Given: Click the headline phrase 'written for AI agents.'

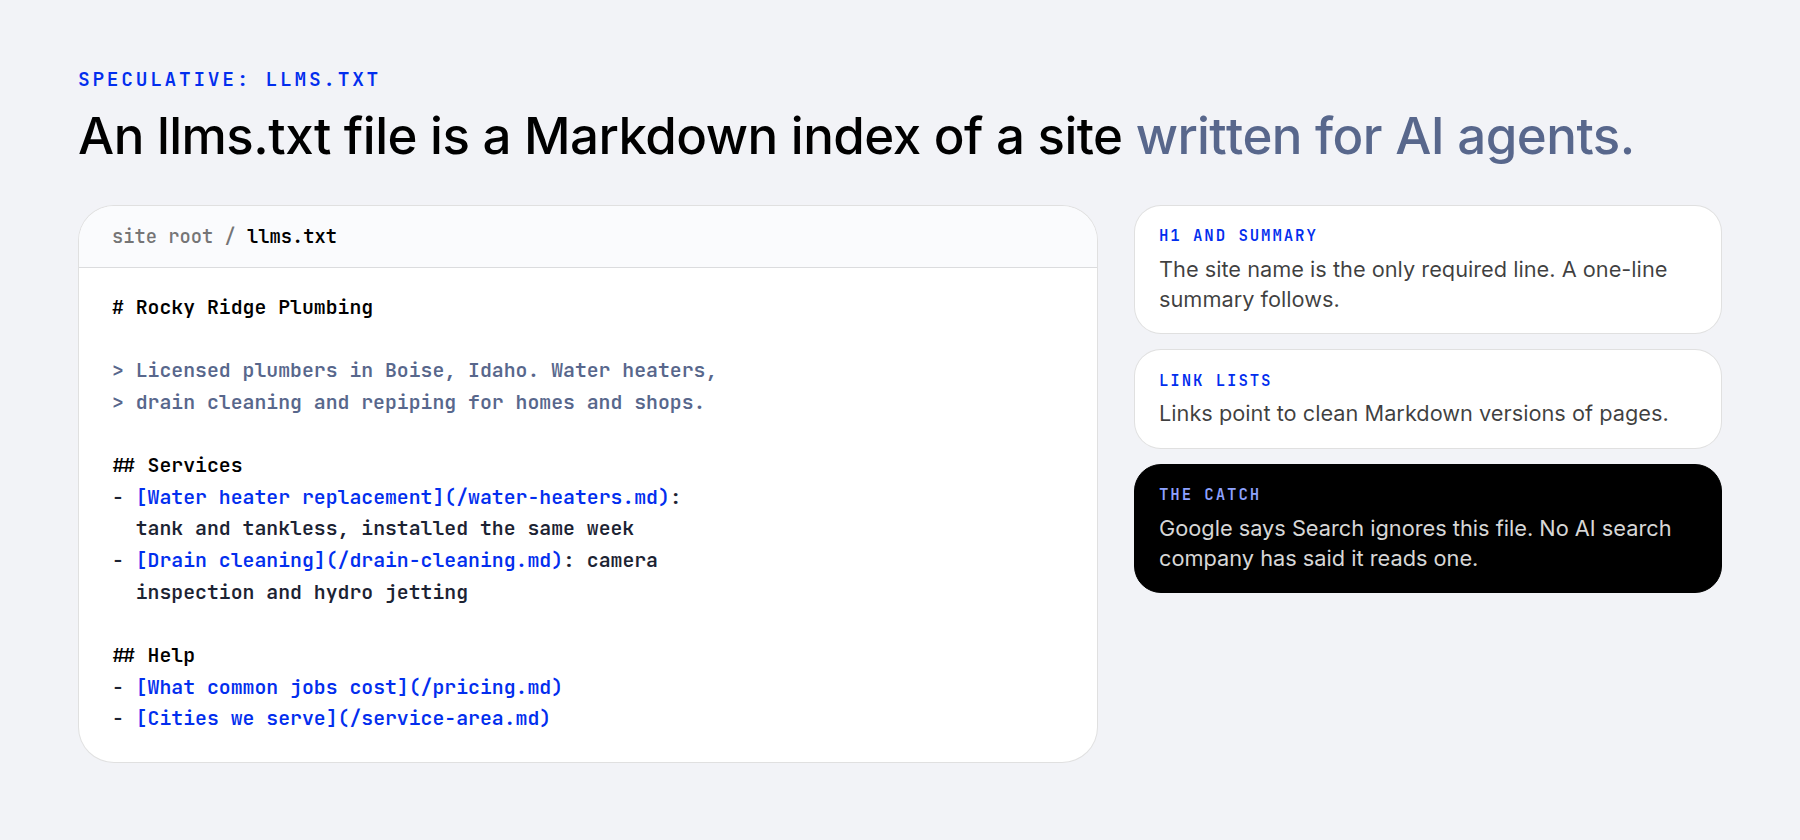Looking at the screenshot, I should (1385, 136).
